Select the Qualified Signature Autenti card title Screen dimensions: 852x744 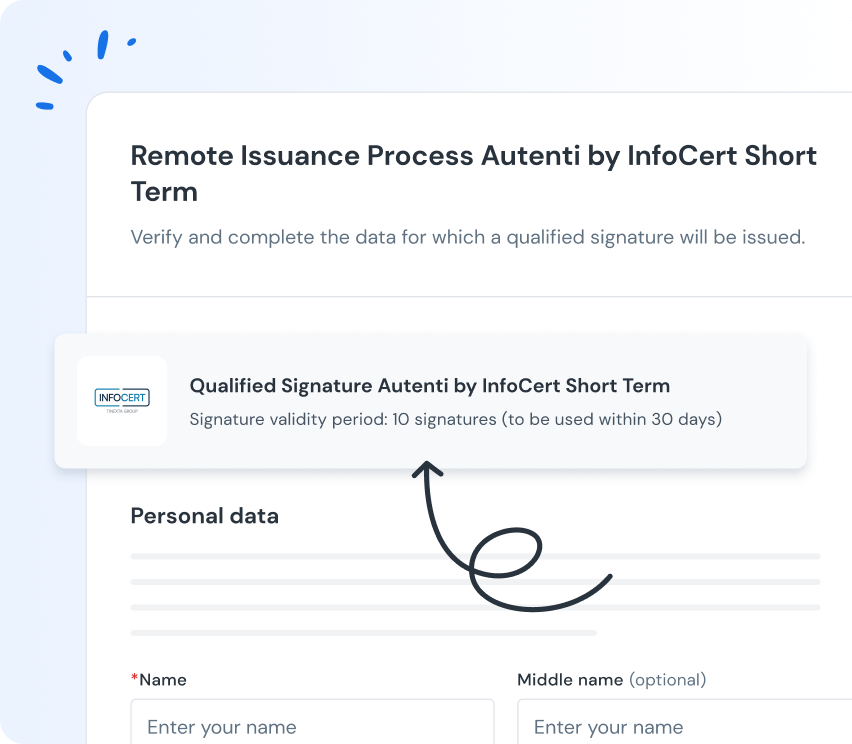[x=429, y=385]
